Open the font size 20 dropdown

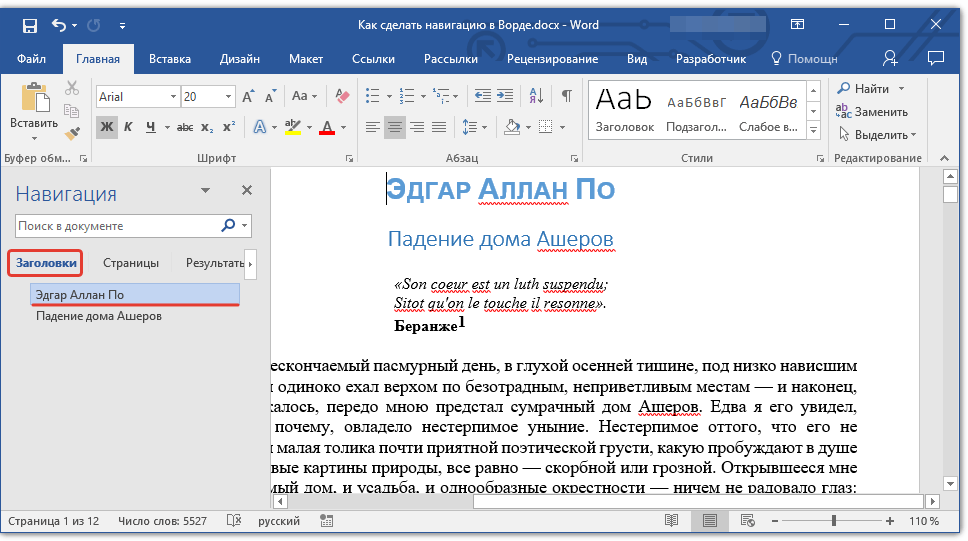228,97
